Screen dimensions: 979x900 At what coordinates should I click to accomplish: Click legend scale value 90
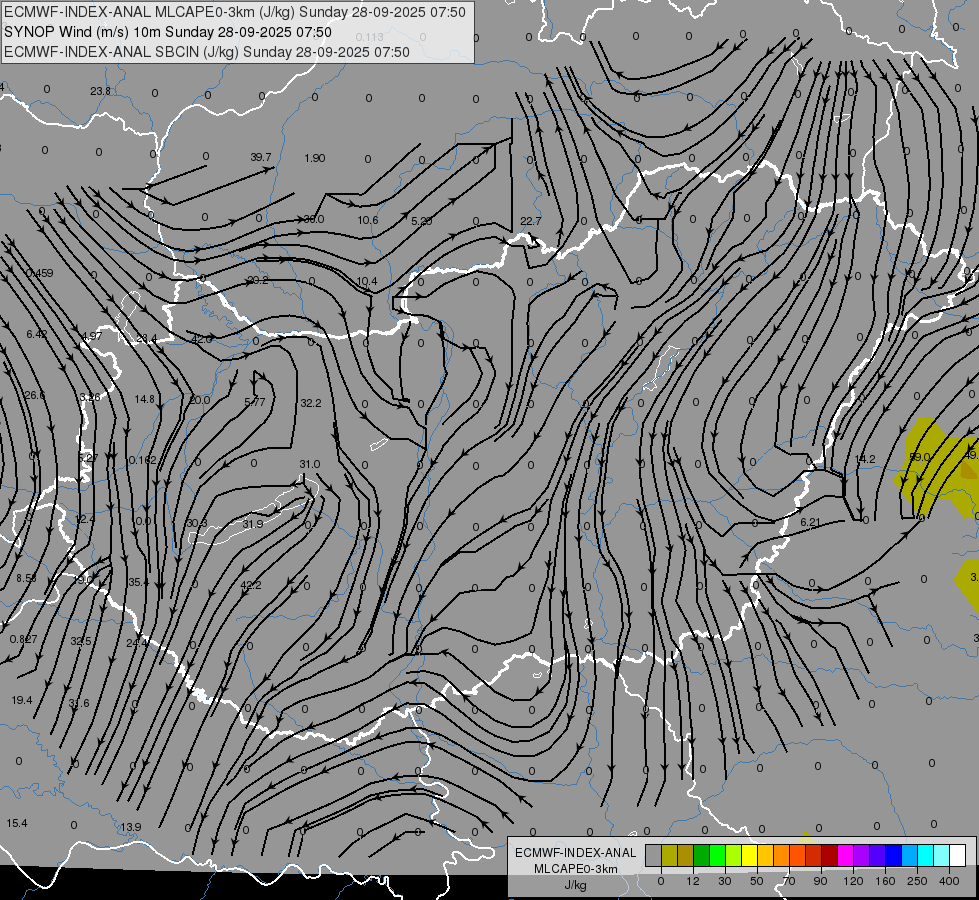(820, 881)
